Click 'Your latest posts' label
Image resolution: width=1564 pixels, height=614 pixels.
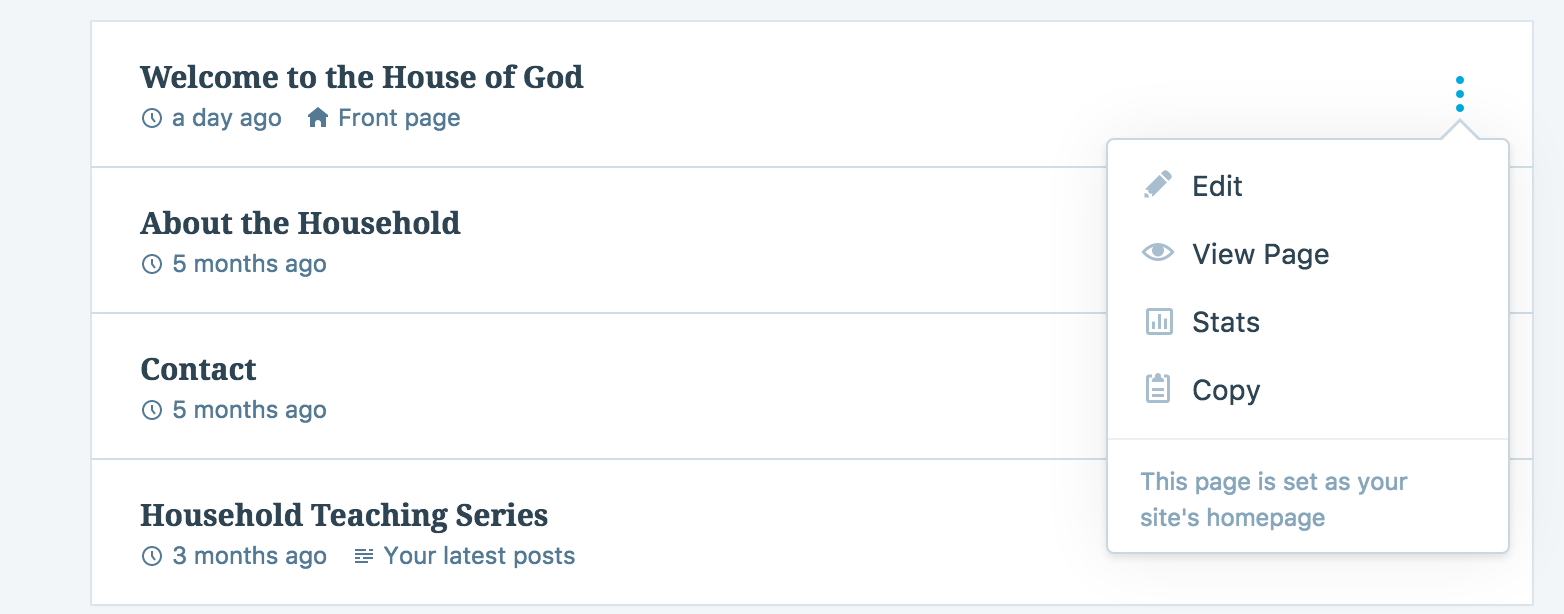click(479, 556)
